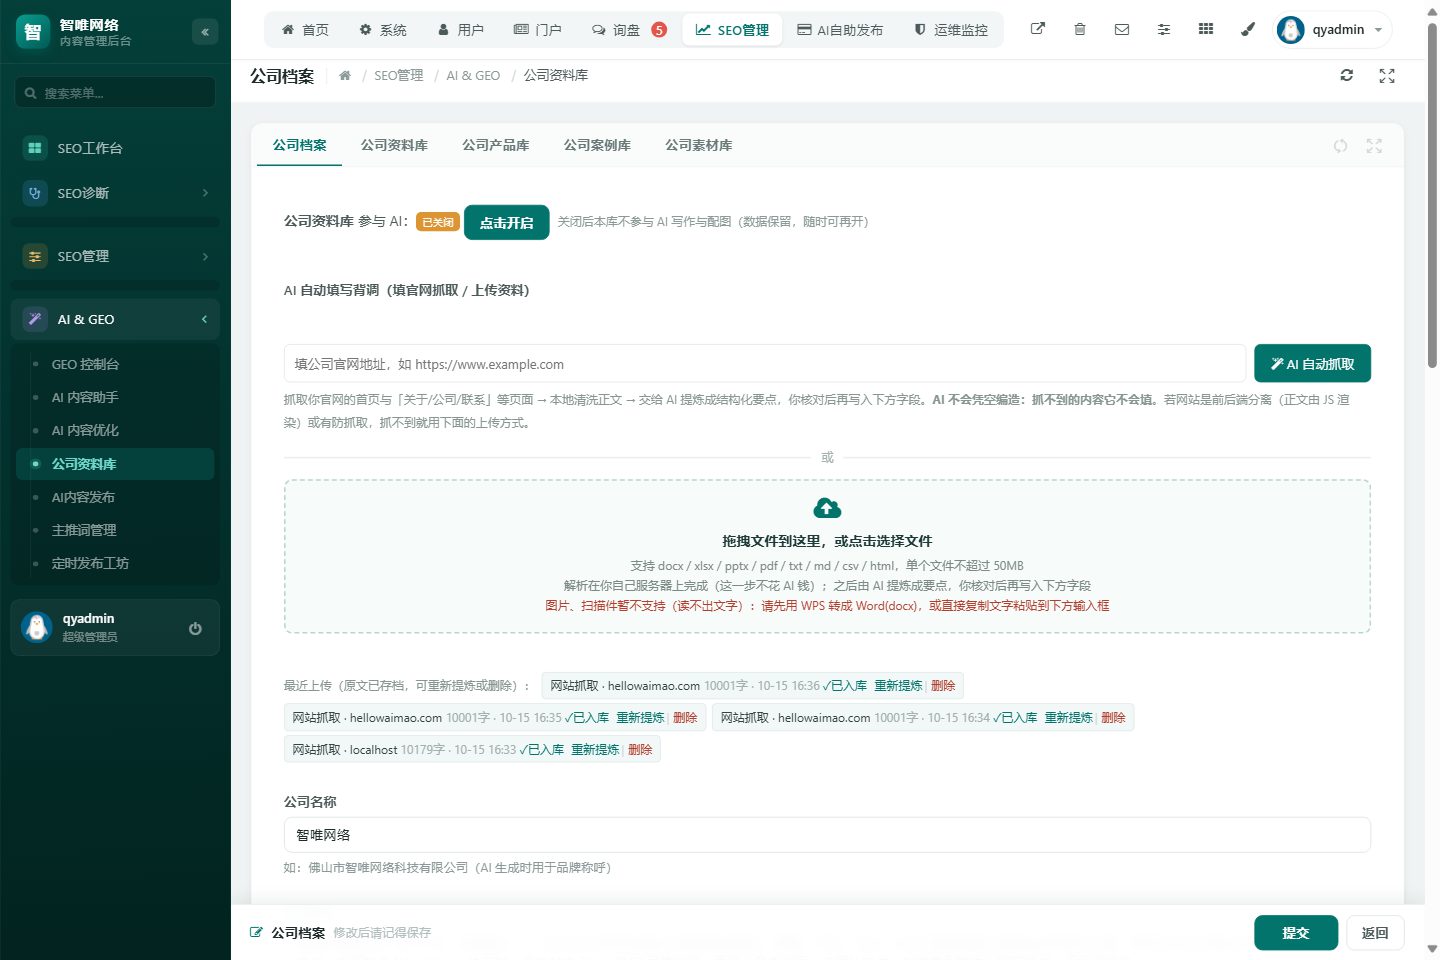Click the cloud upload icon in drop zone

(827, 508)
